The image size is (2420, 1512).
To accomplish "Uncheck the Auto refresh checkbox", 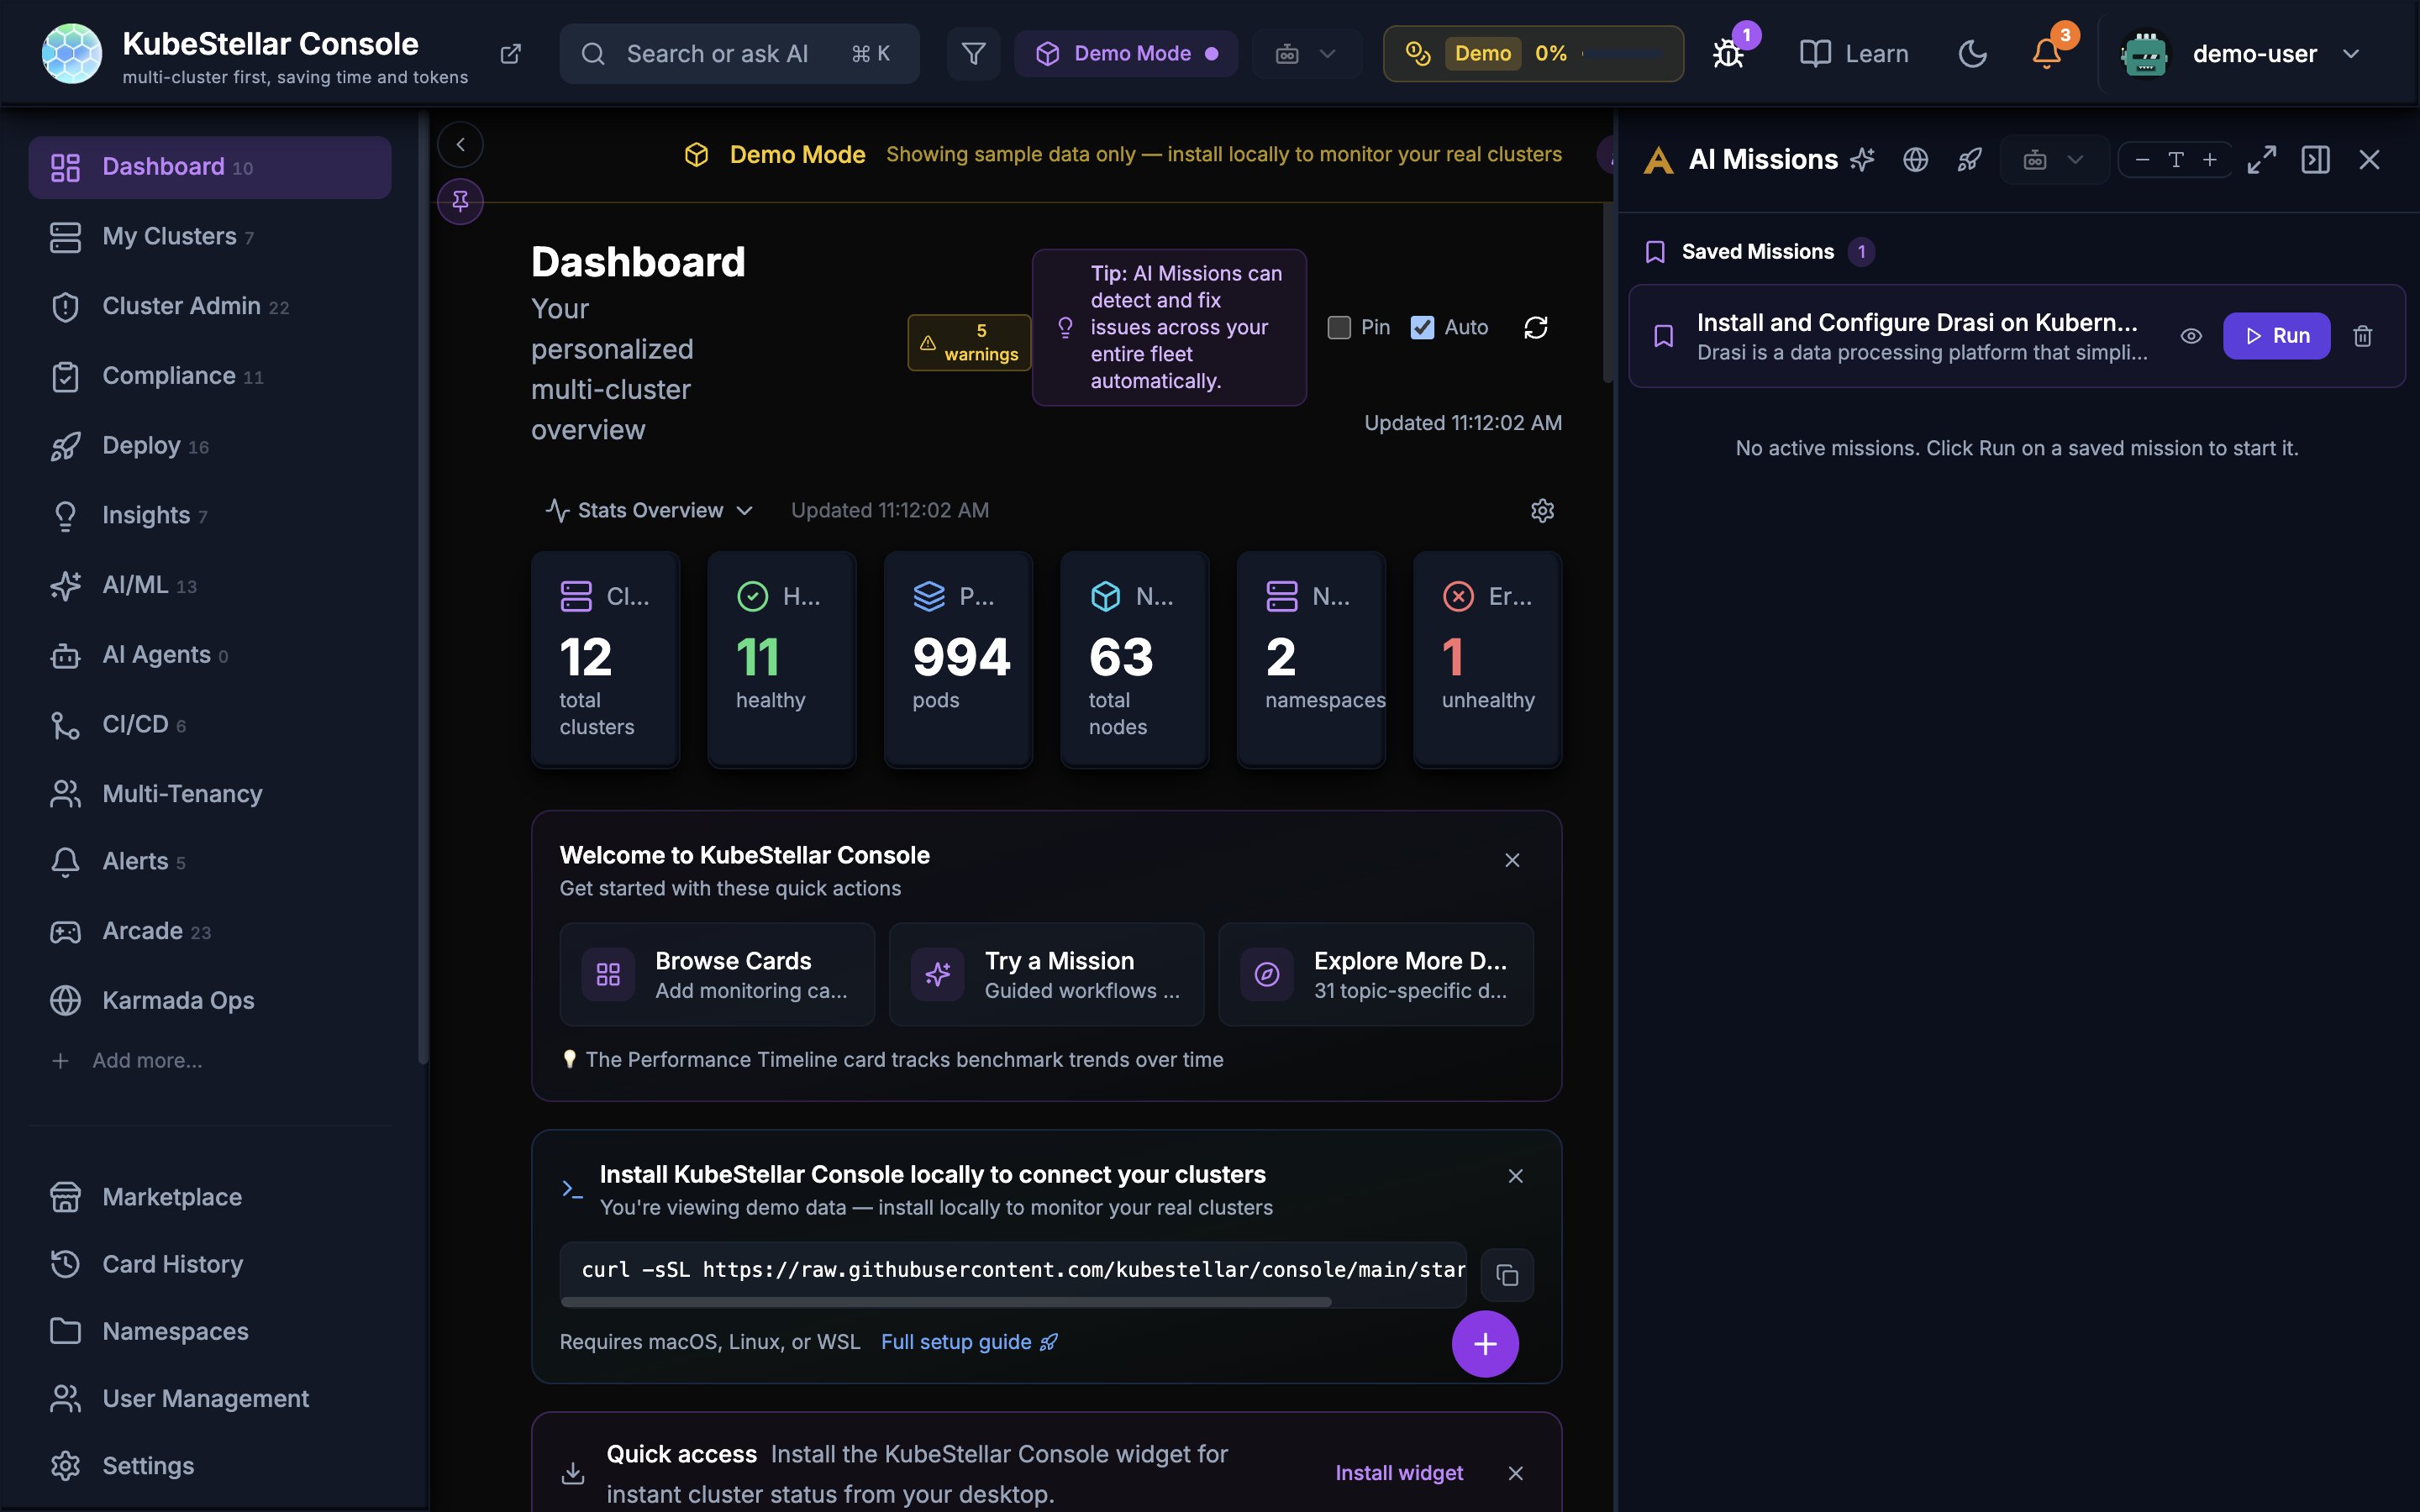I will point(1422,328).
